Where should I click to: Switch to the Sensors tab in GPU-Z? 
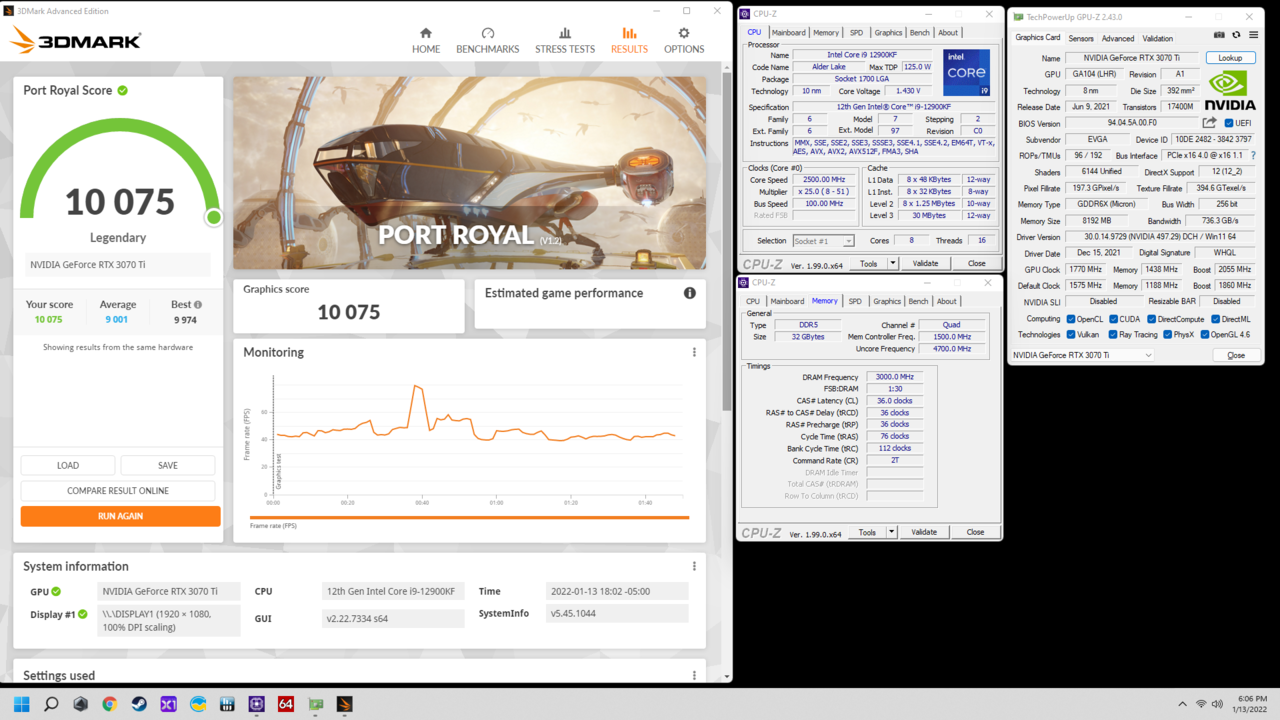(x=1081, y=38)
